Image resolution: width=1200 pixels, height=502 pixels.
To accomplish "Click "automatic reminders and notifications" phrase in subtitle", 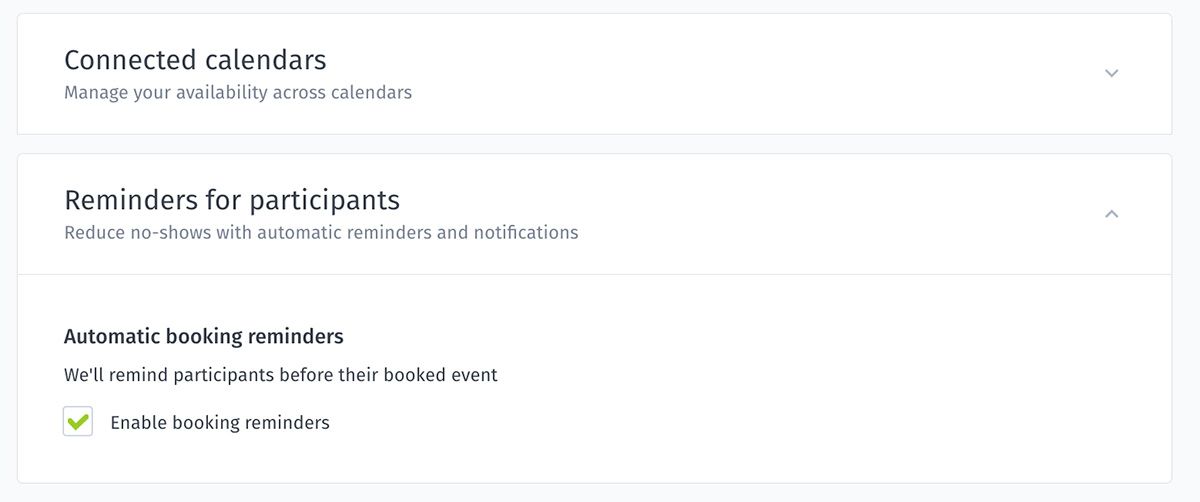I will [x=417, y=233].
